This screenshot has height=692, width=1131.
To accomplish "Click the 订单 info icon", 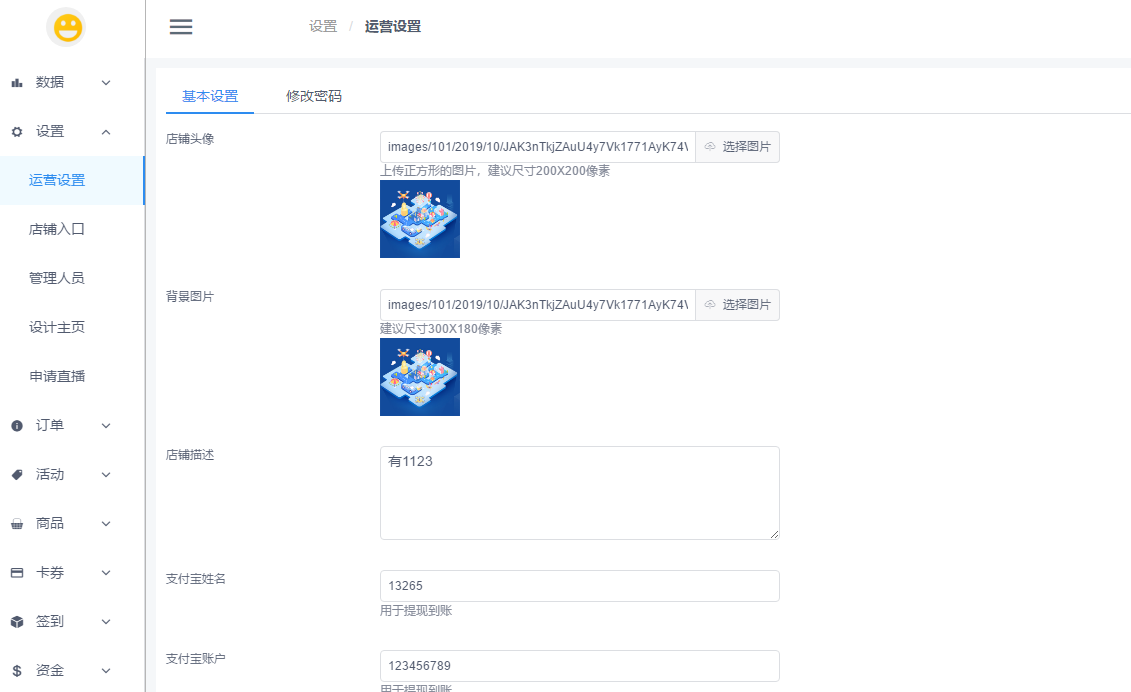I will click(x=17, y=426).
